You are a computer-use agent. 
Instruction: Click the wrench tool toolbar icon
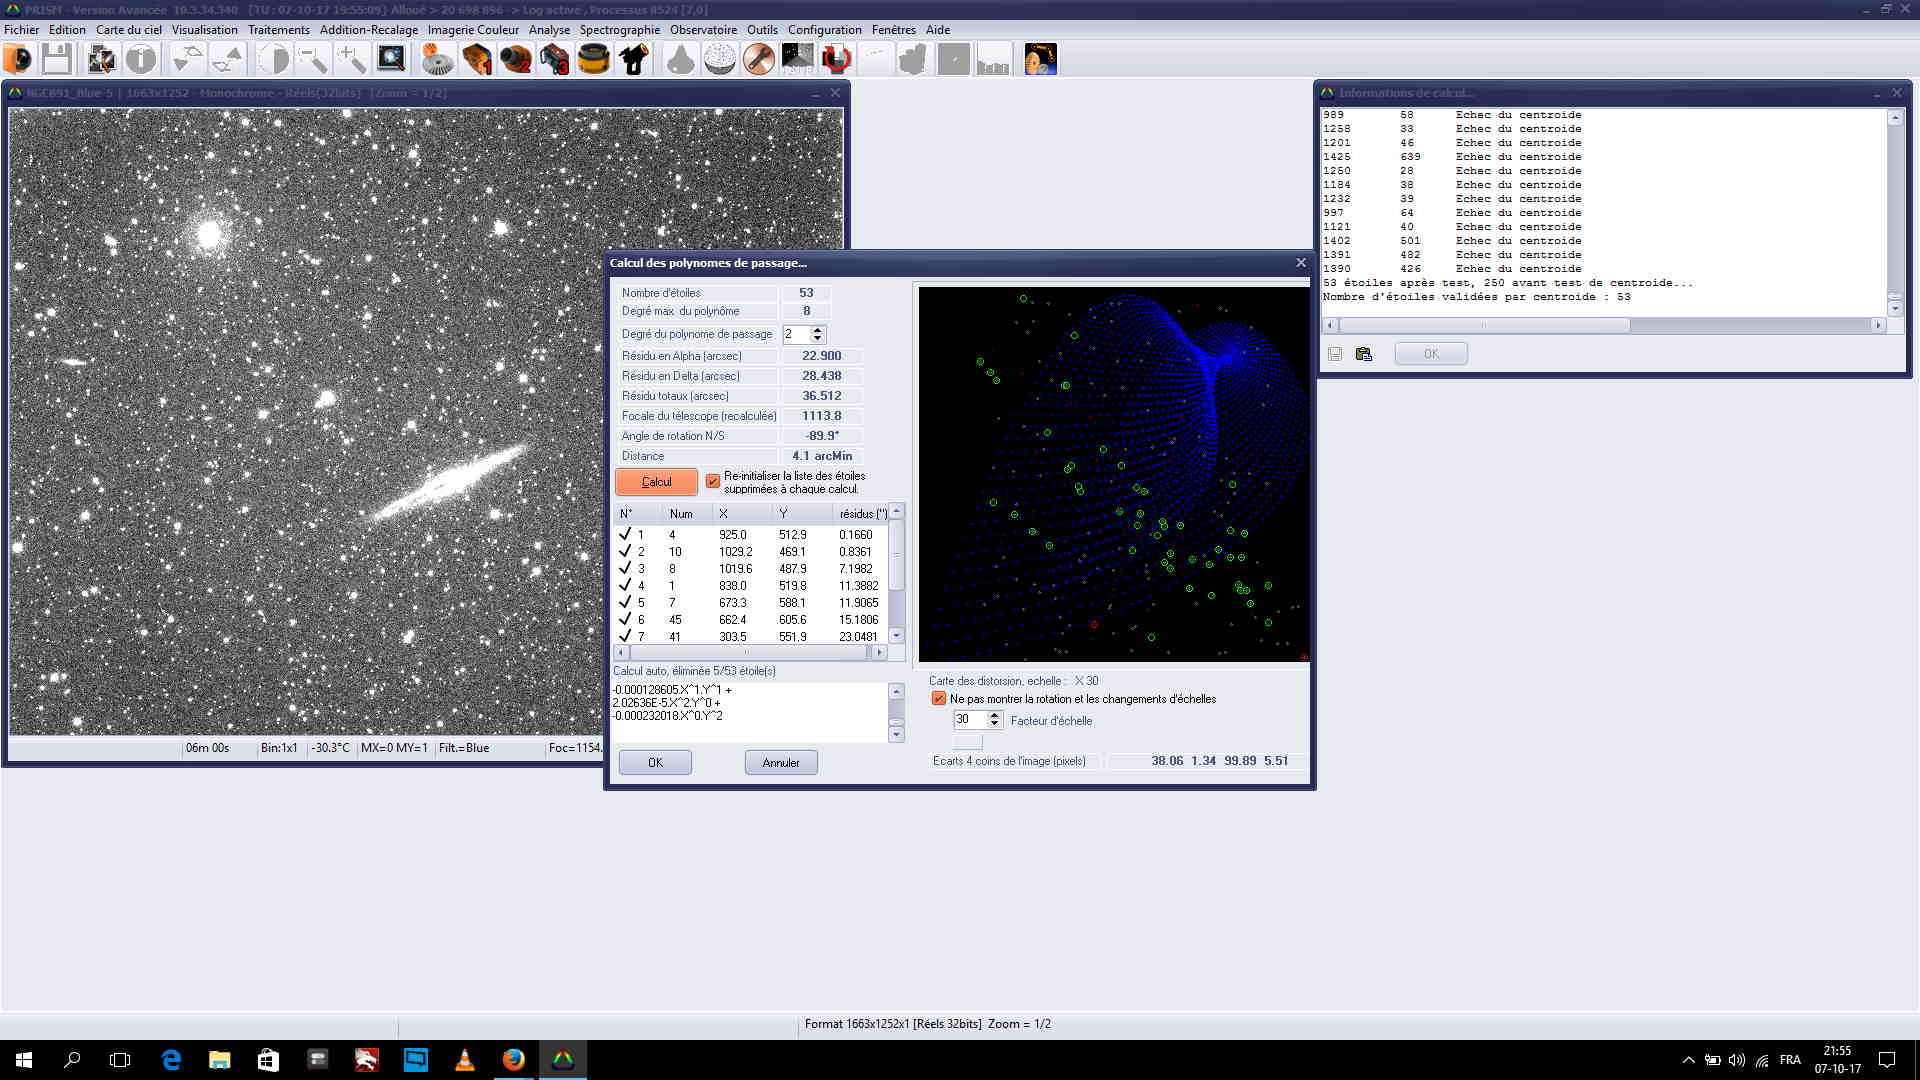759,60
